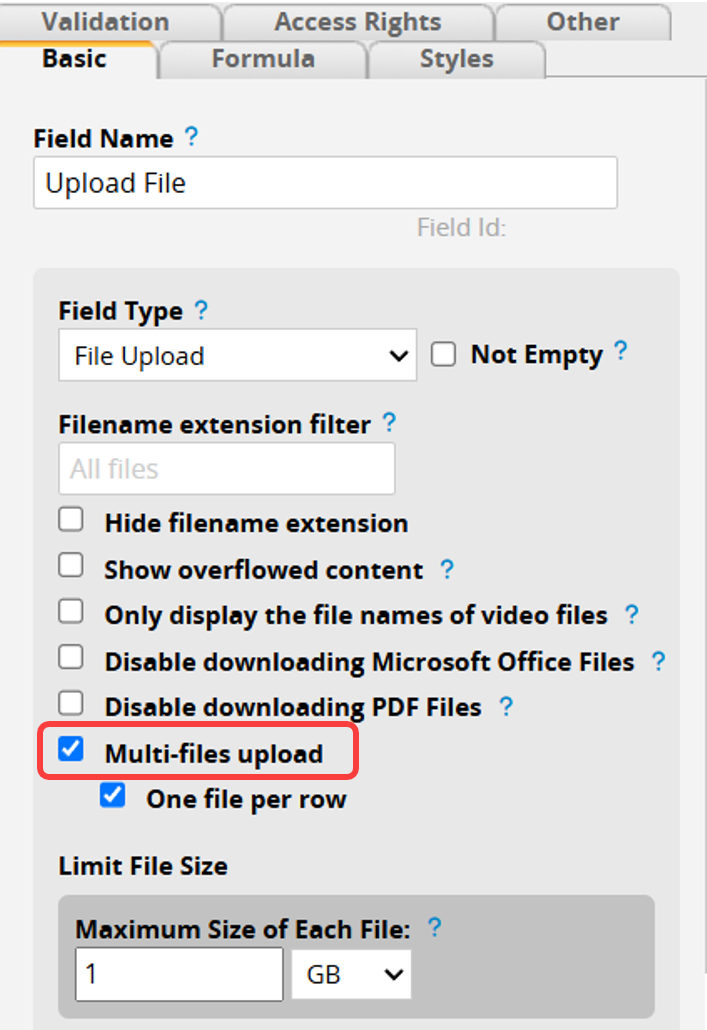
Task: Open the GB size unit dropdown
Action: point(352,974)
